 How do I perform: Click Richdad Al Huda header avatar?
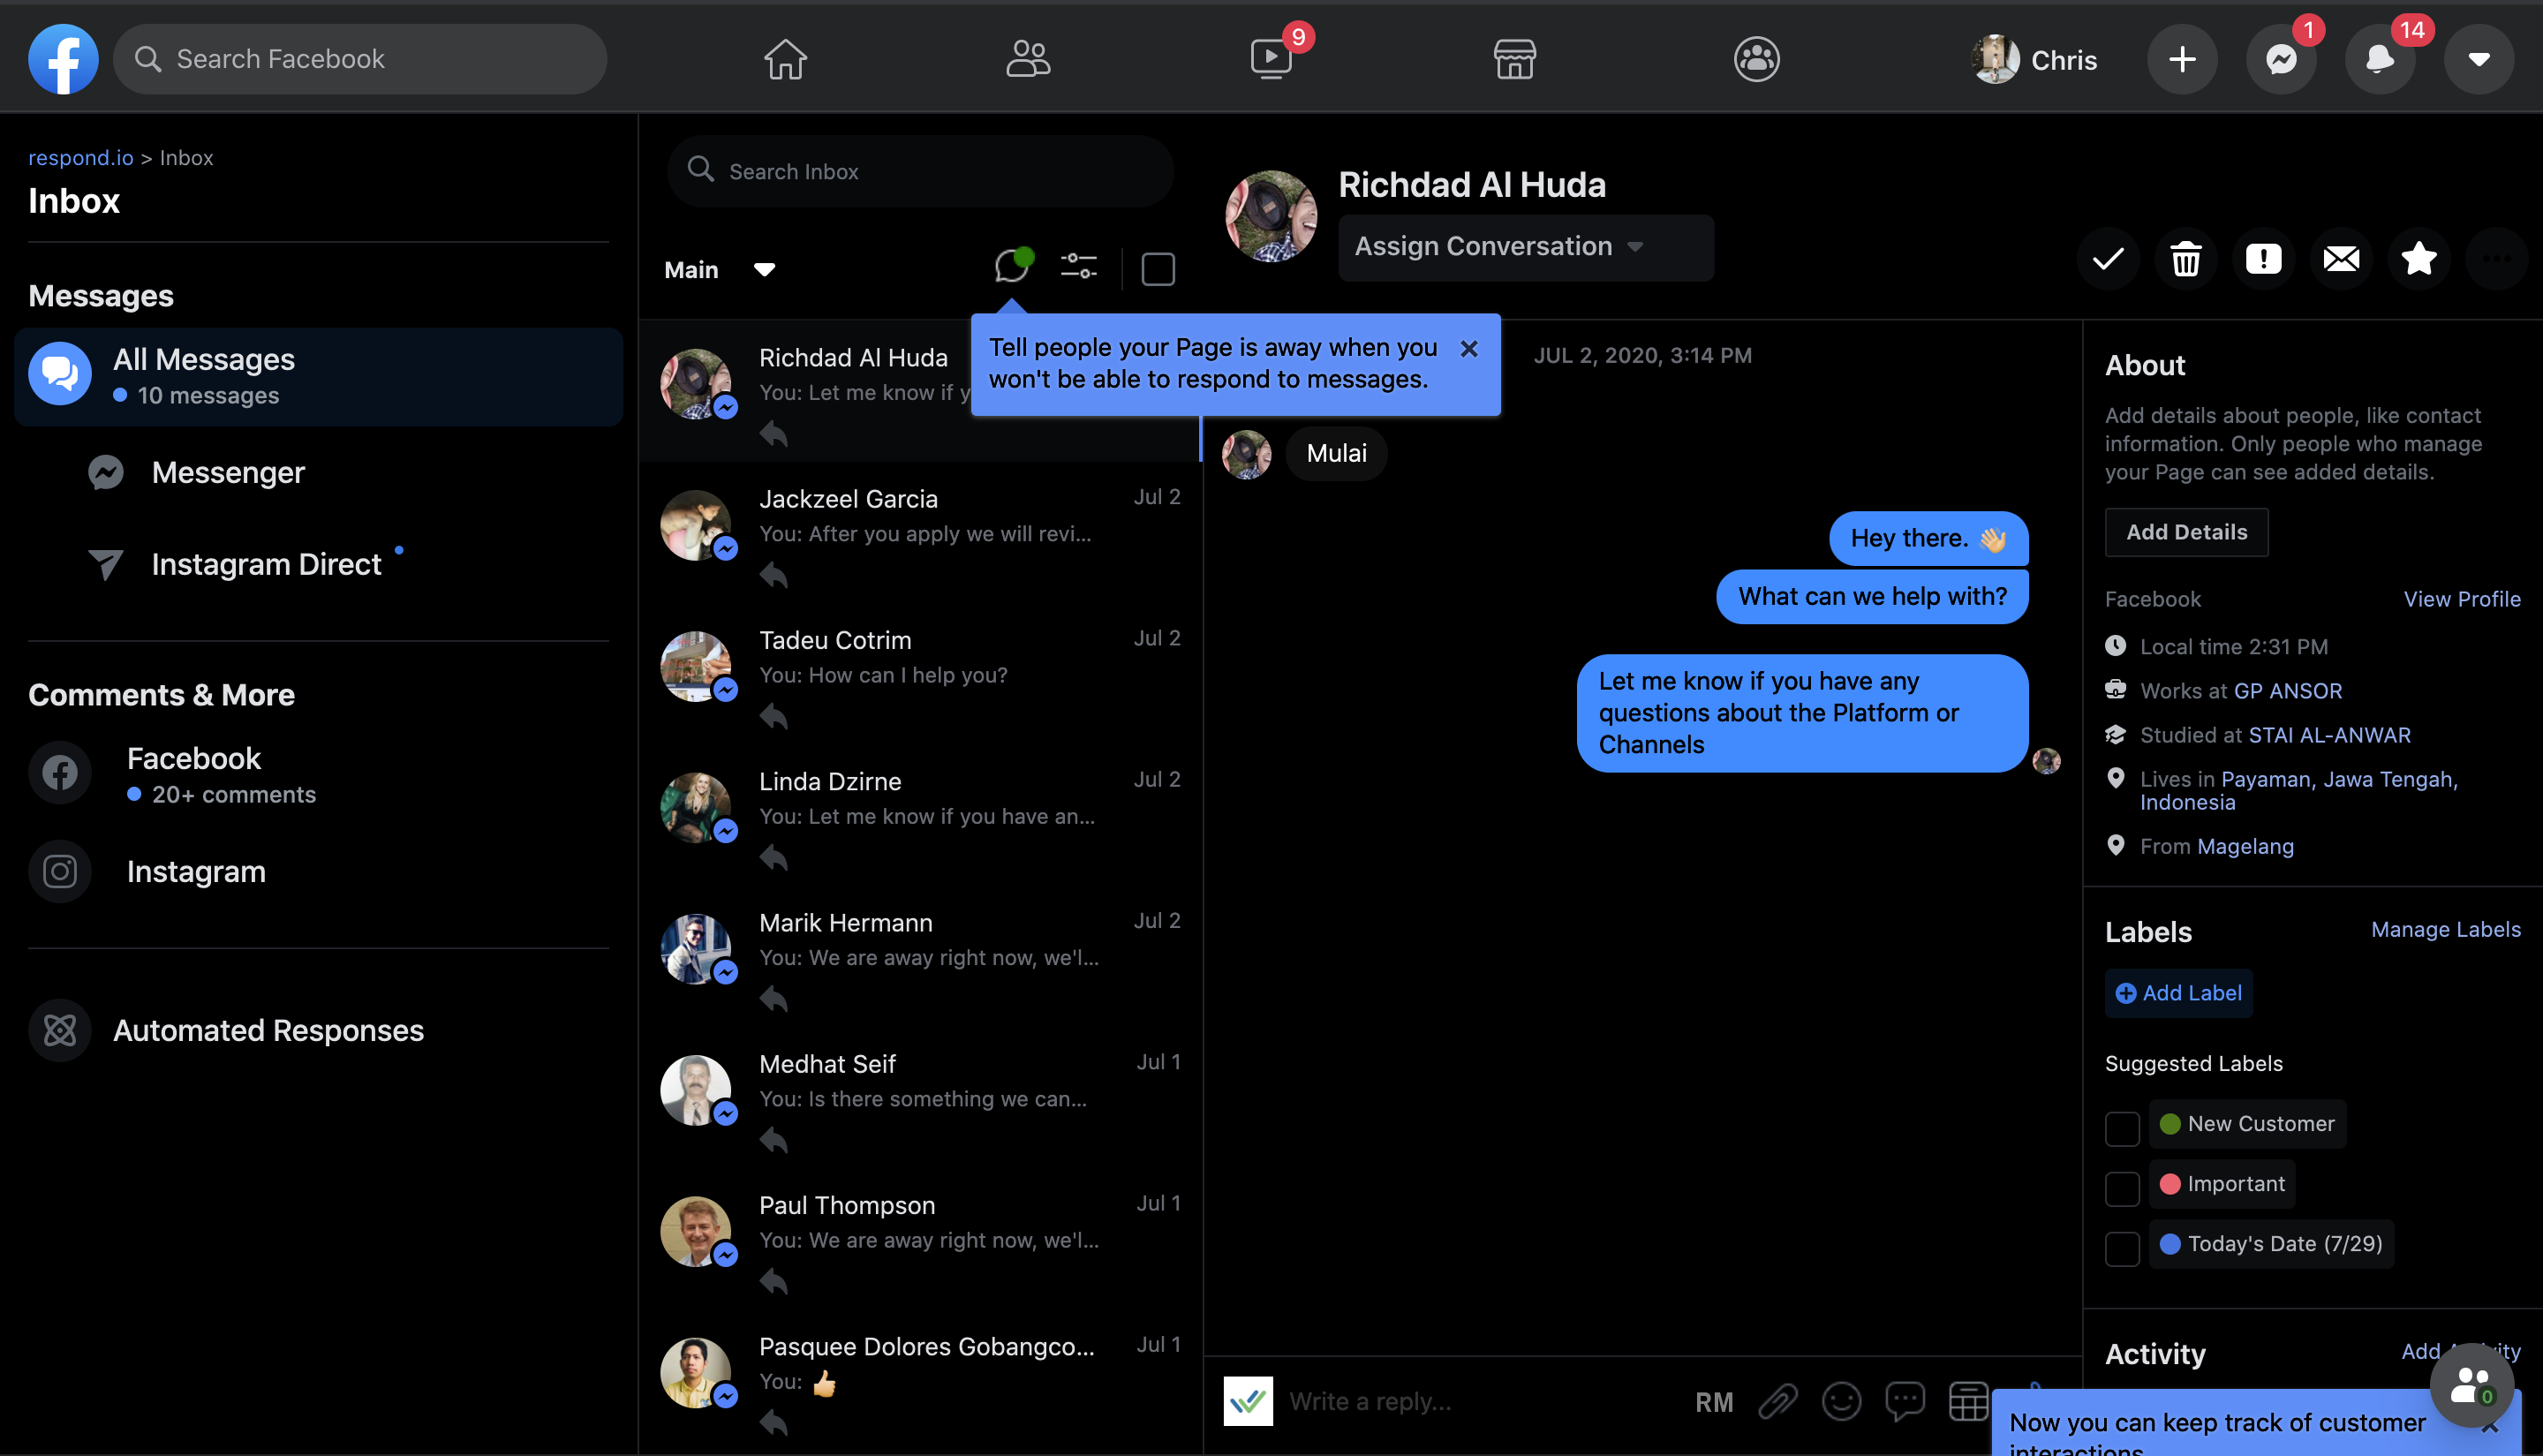click(1271, 216)
